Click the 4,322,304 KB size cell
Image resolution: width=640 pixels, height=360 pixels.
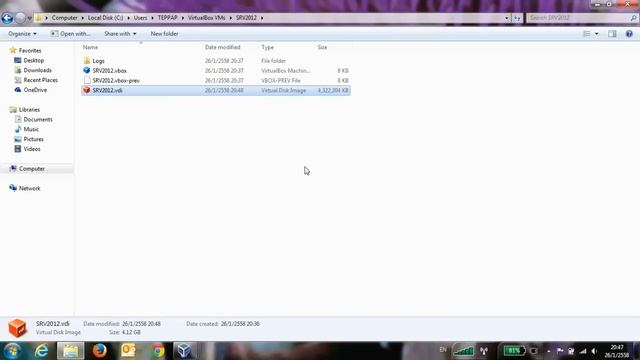(x=333, y=90)
